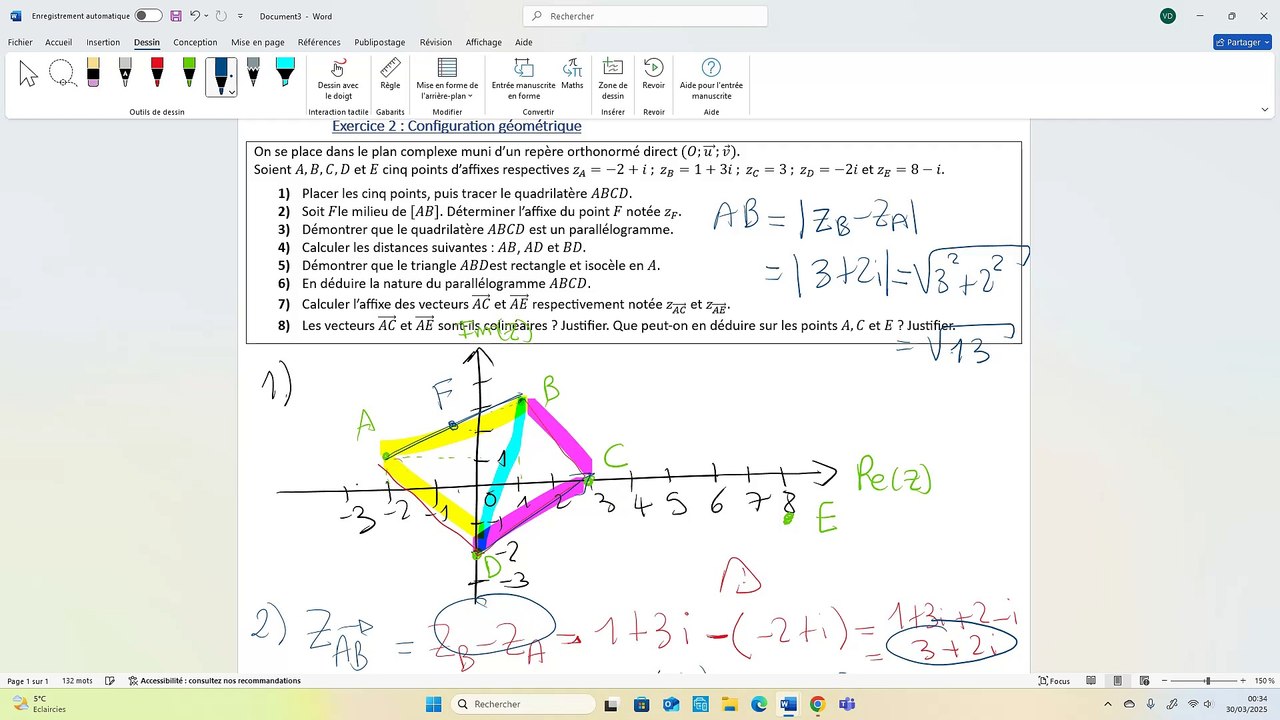The image size is (1280, 720).
Task: Open File Explorer from the taskbar
Action: pyautogui.click(x=730, y=704)
